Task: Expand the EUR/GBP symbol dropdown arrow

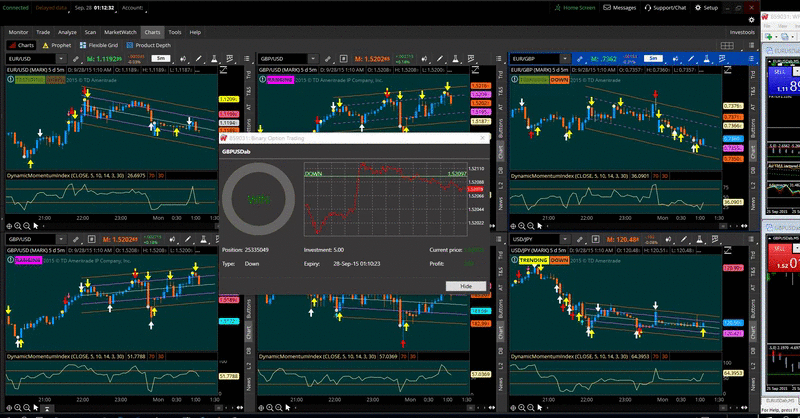Action: (x=565, y=59)
